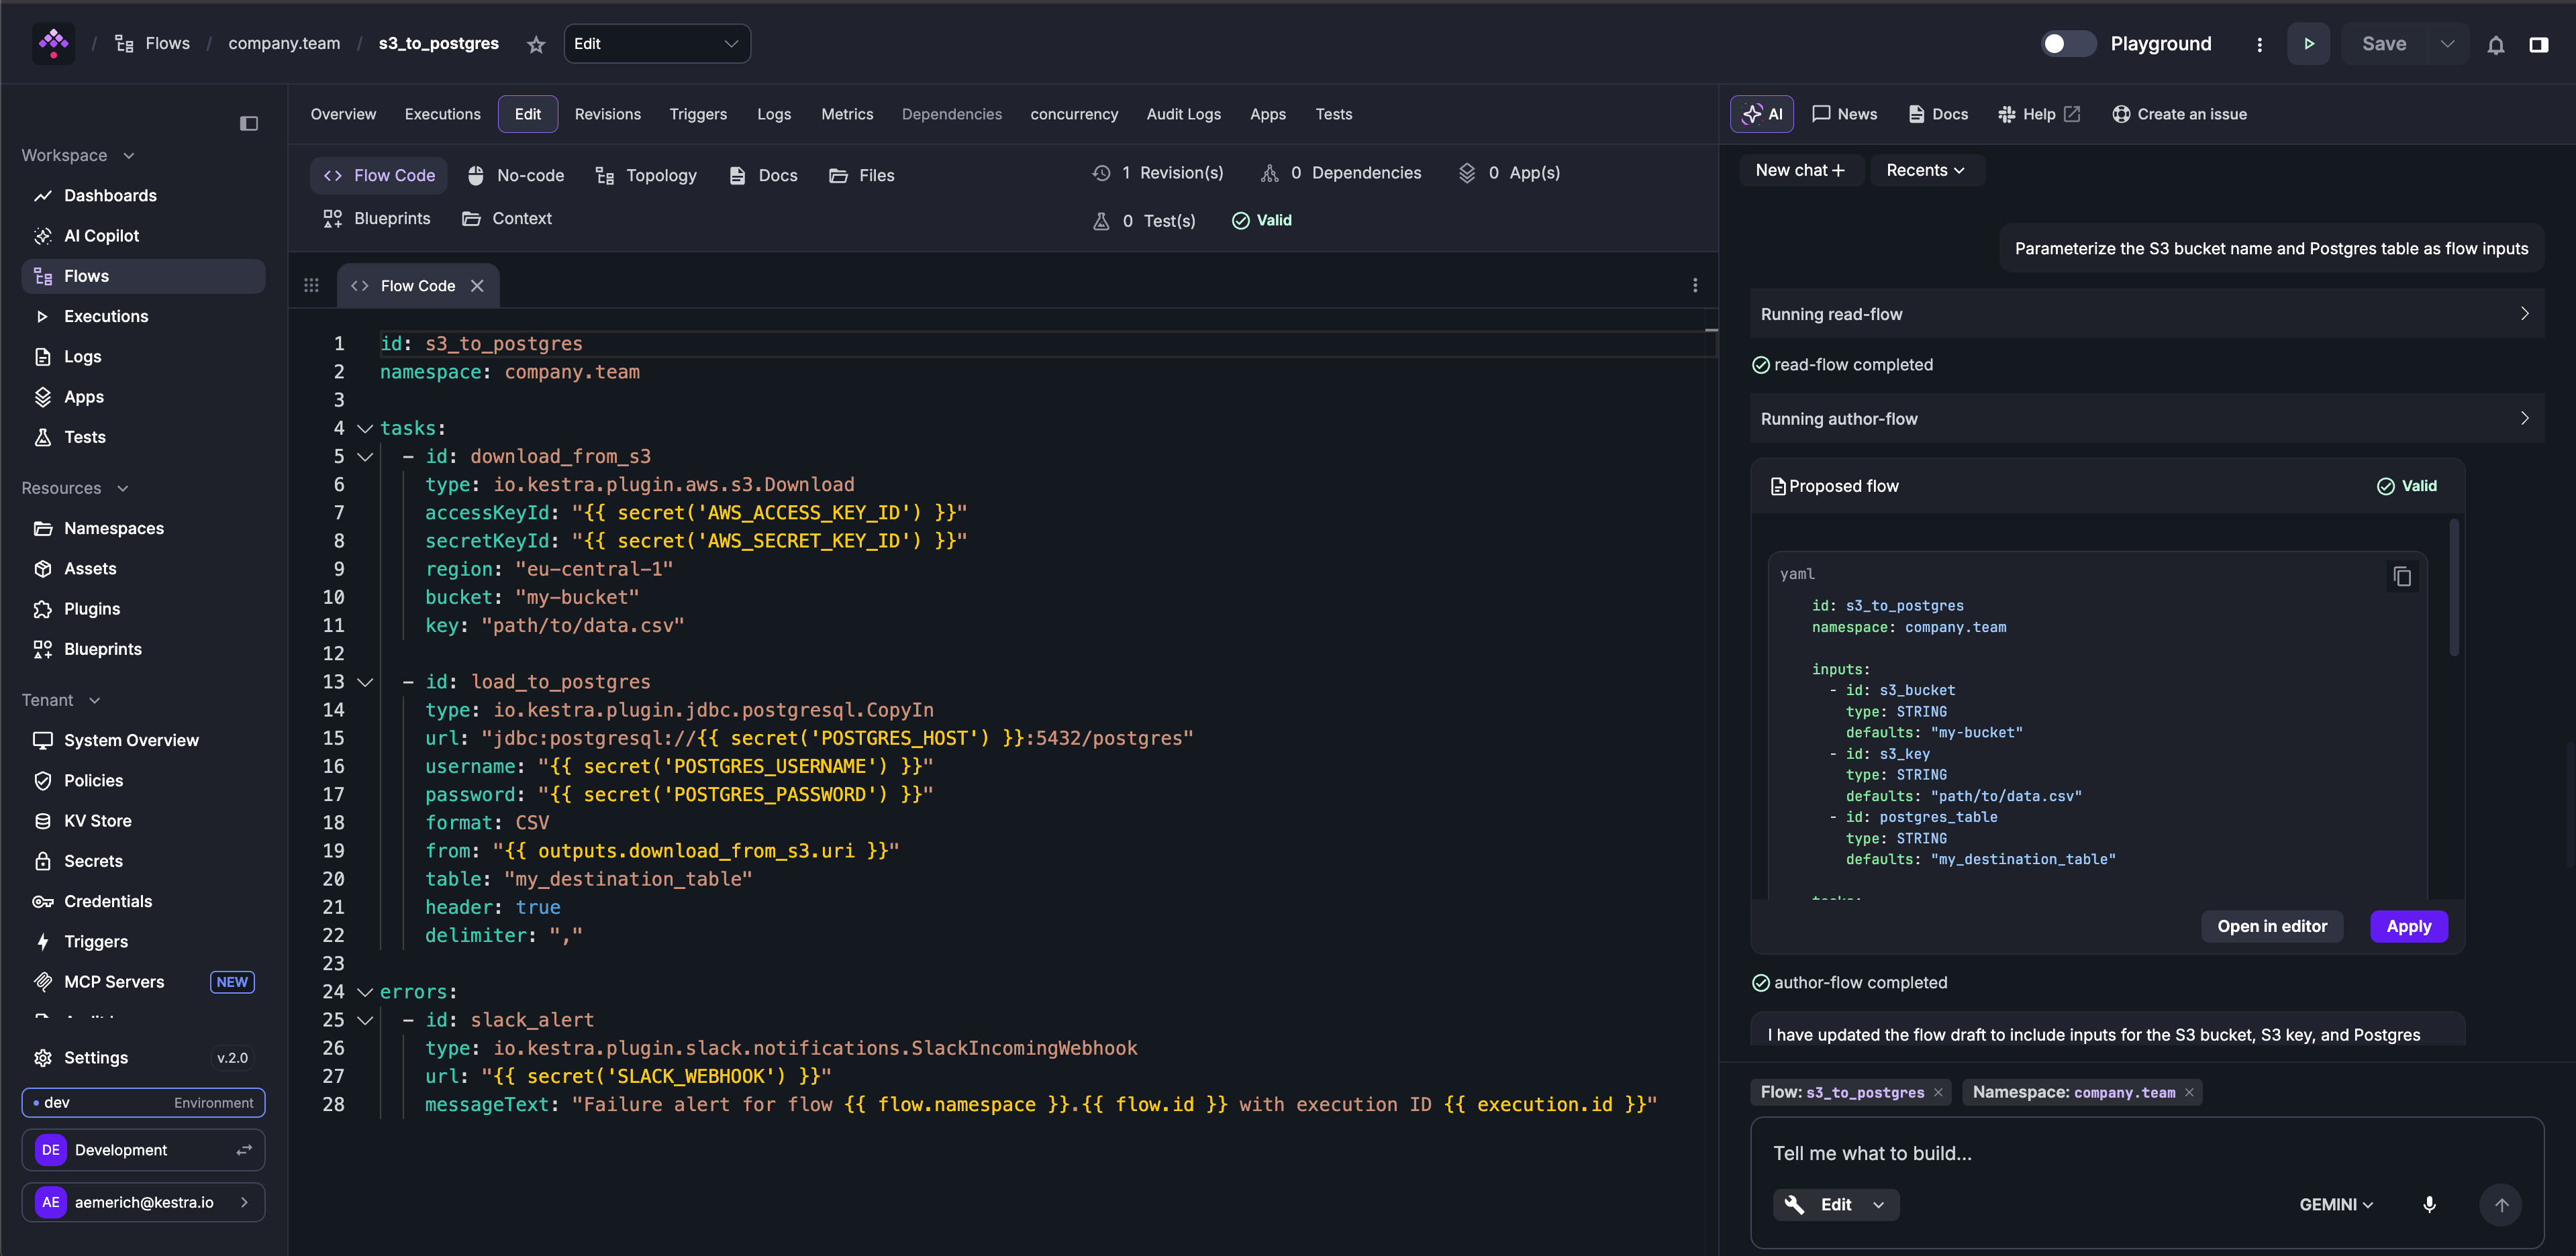The image size is (2576, 1256).
Task: Switch to the Metrics tab
Action: coord(847,114)
